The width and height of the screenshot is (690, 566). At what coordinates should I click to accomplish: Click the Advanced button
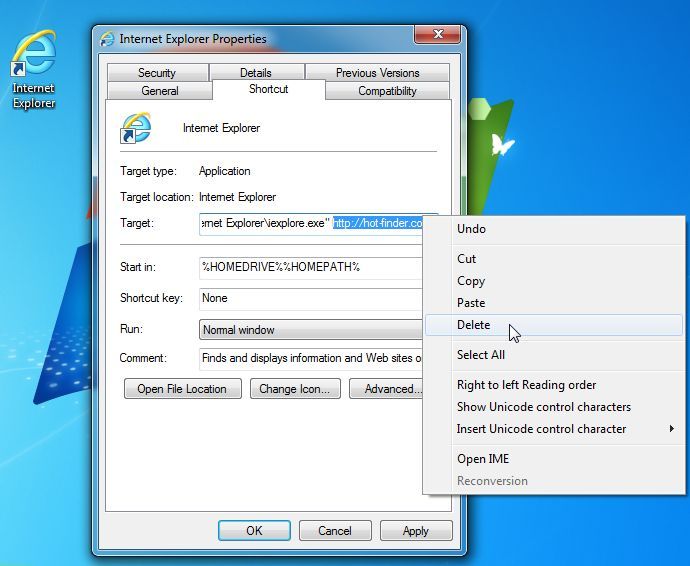tap(386, 389)
